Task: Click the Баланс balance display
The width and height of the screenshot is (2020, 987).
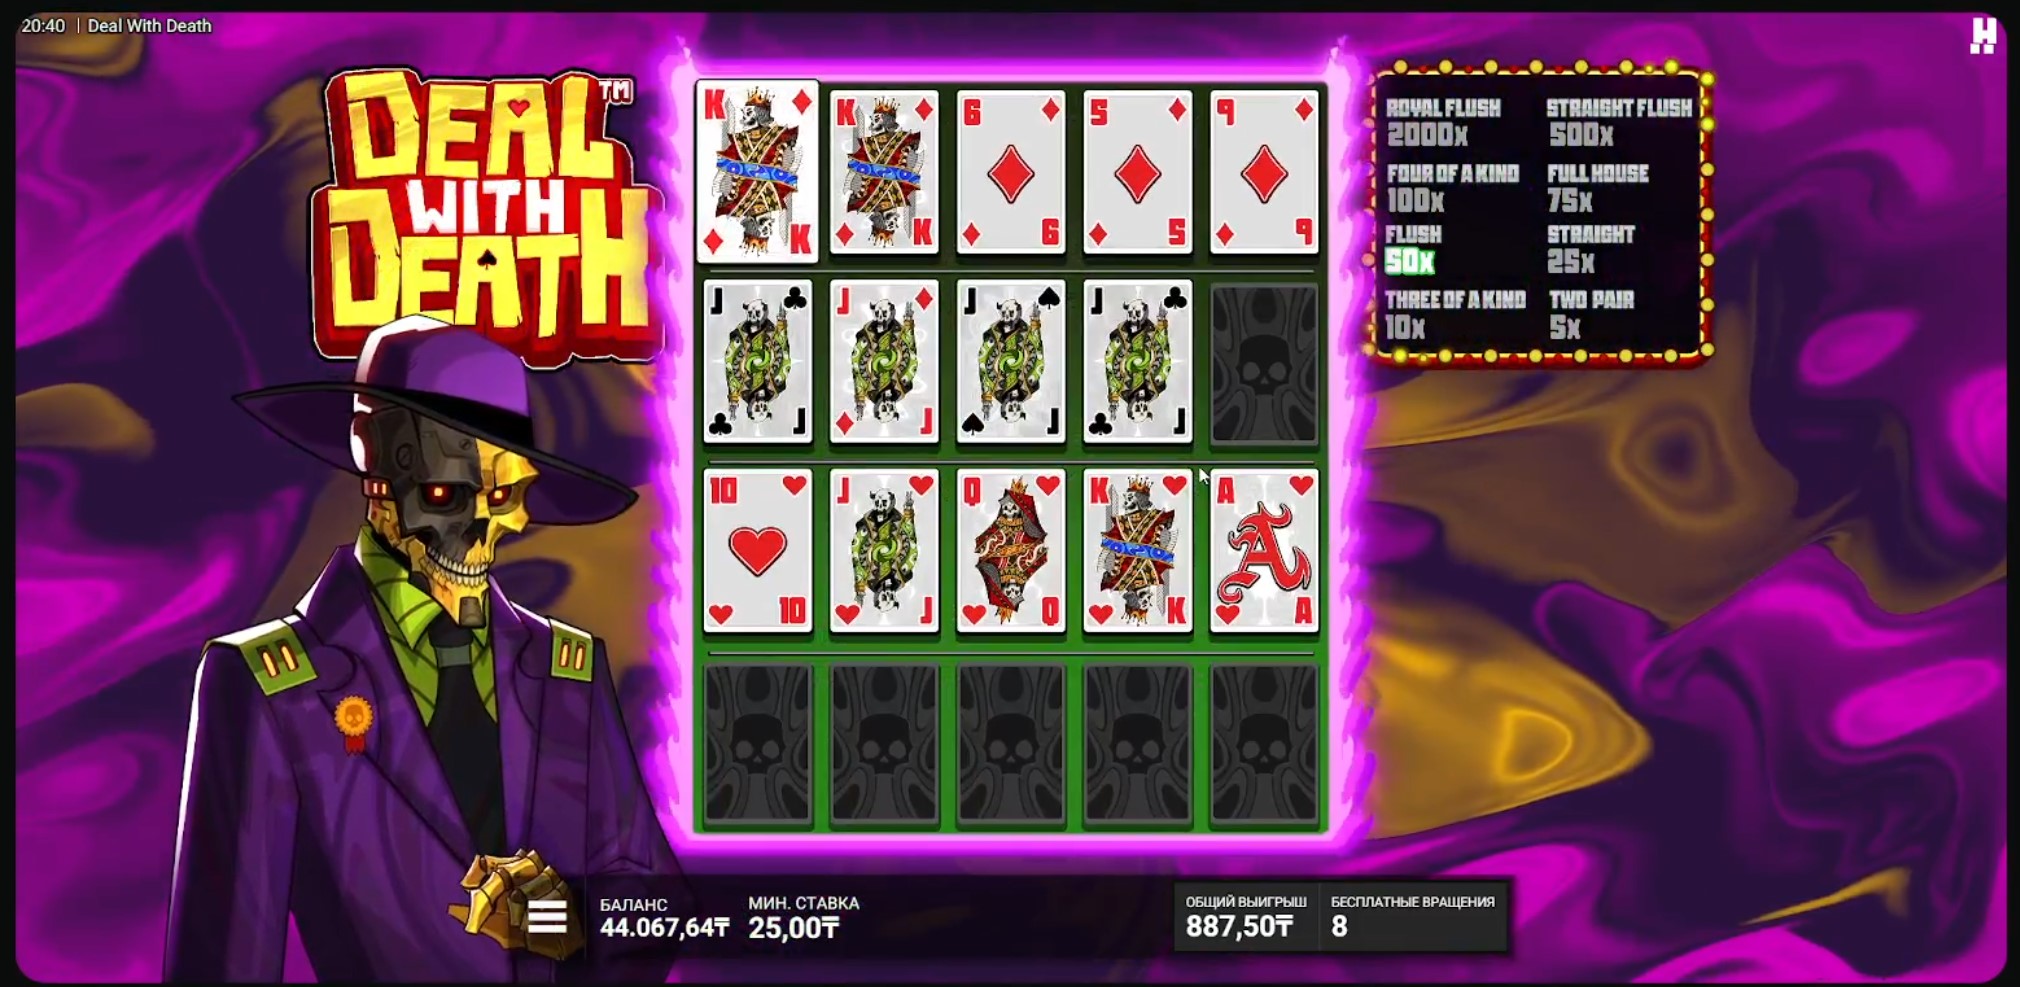Action: [664, 917]
